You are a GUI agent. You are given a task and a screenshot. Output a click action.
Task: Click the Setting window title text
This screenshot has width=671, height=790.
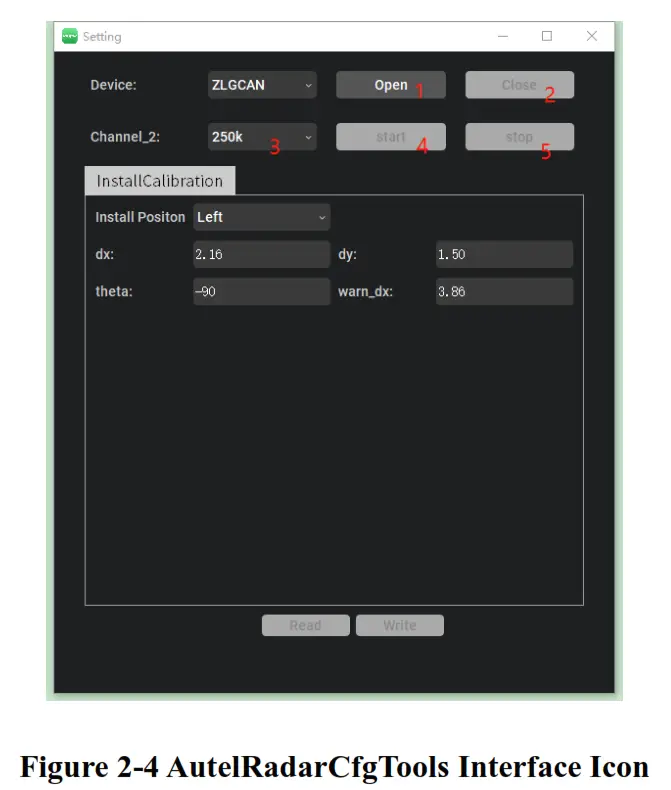pos(102,37)
